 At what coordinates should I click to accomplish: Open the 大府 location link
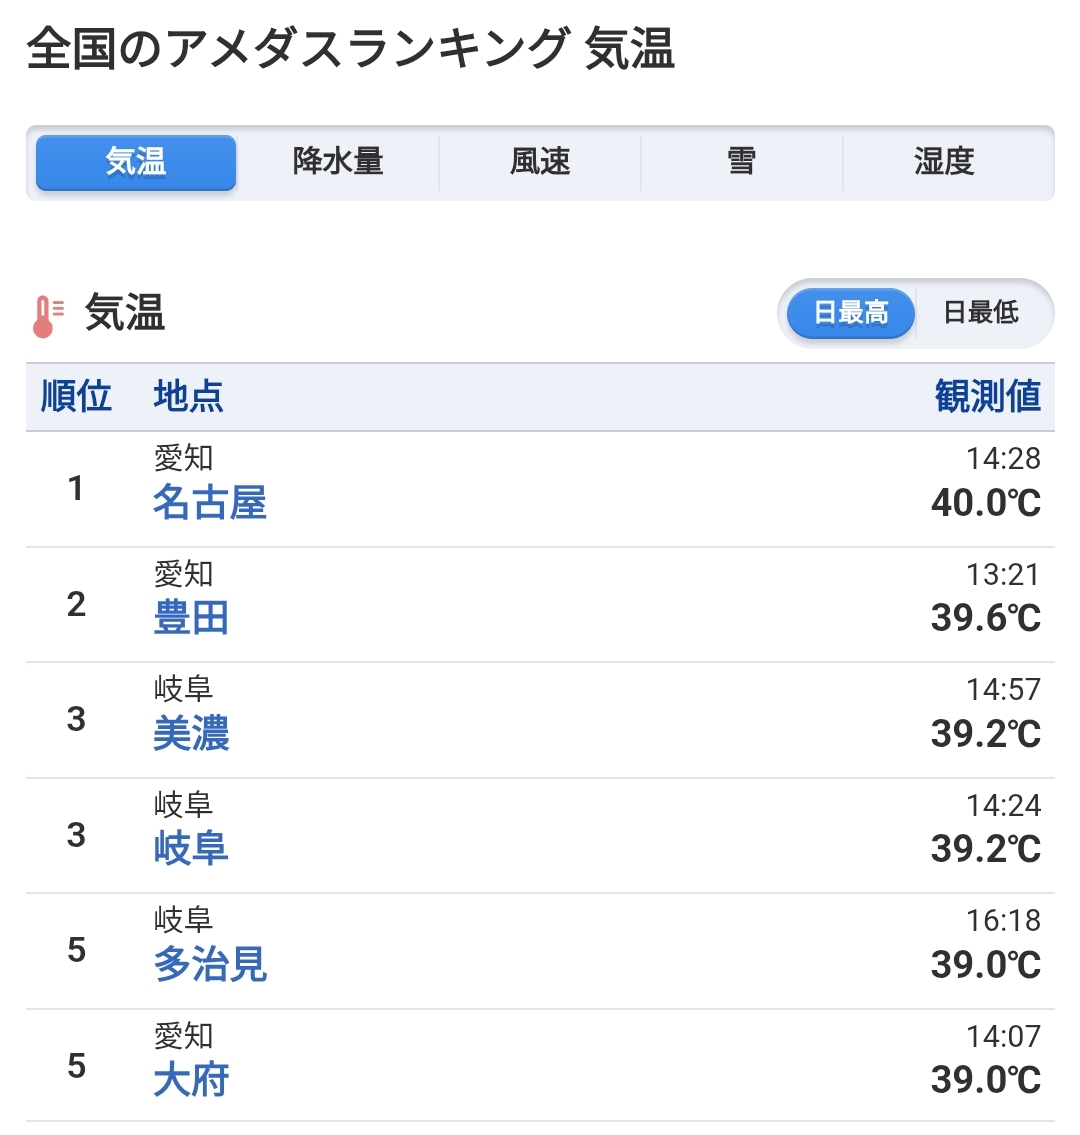pyautogui.click(x=191, y=1080)
